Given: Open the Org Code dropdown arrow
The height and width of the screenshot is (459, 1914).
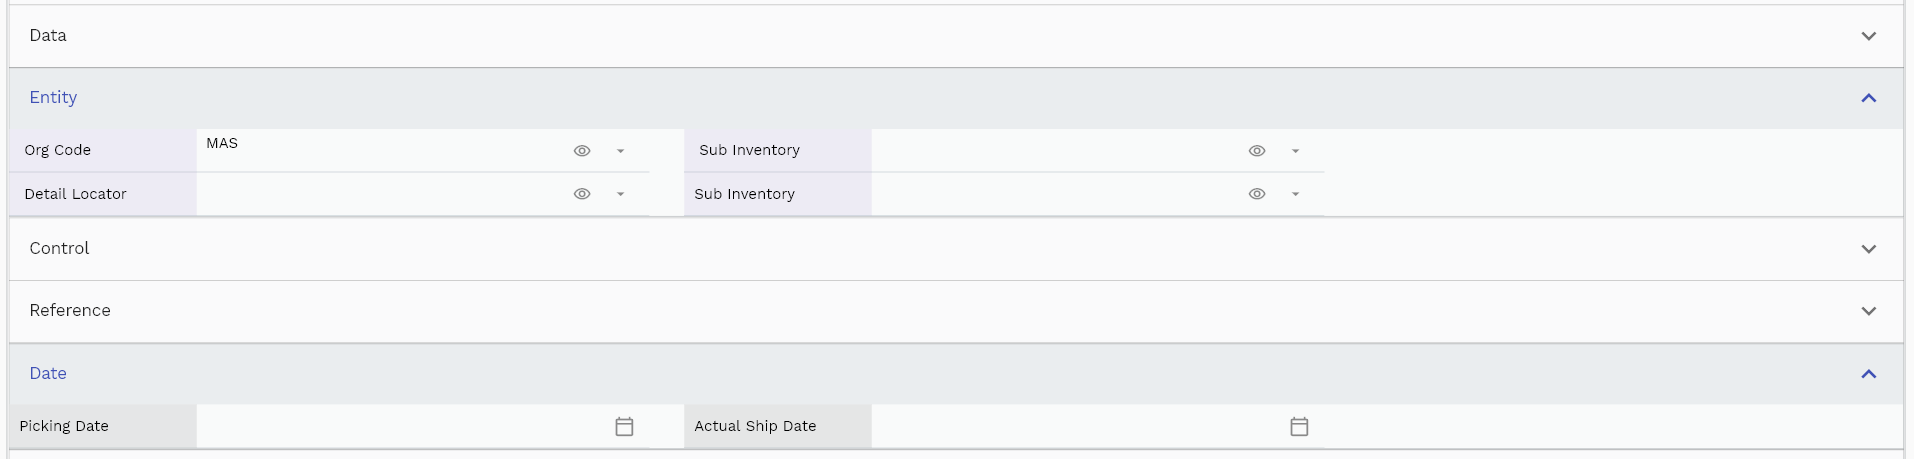Looking at the screenshot, I should [x=620, y=151].
